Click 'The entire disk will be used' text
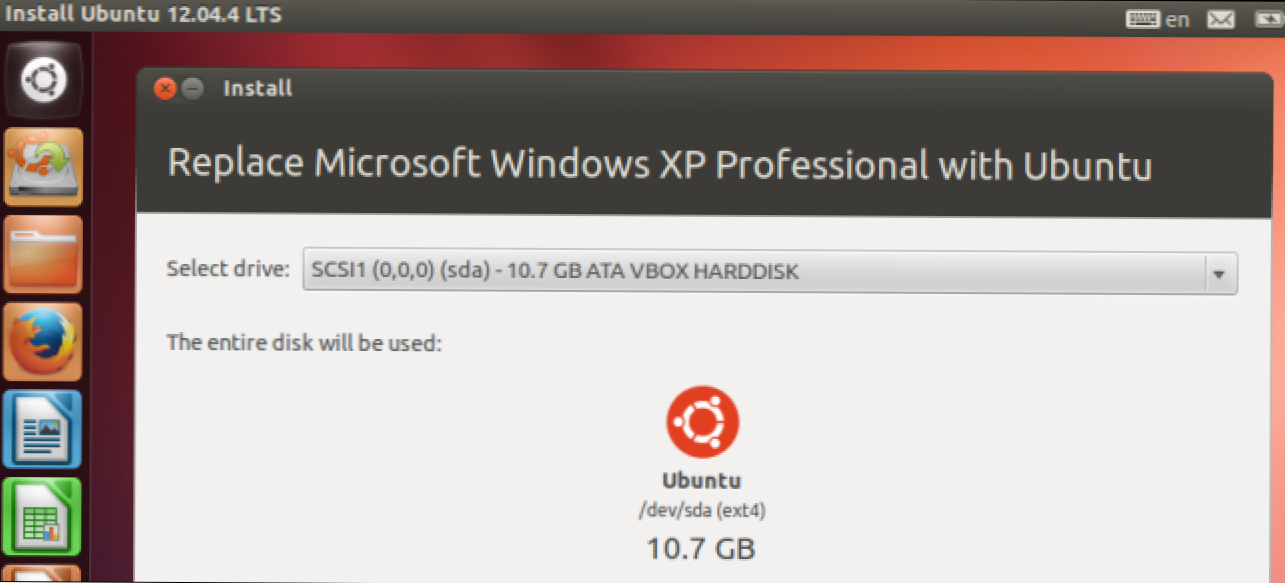This screenshot has height=583, width=1285. 304,343
